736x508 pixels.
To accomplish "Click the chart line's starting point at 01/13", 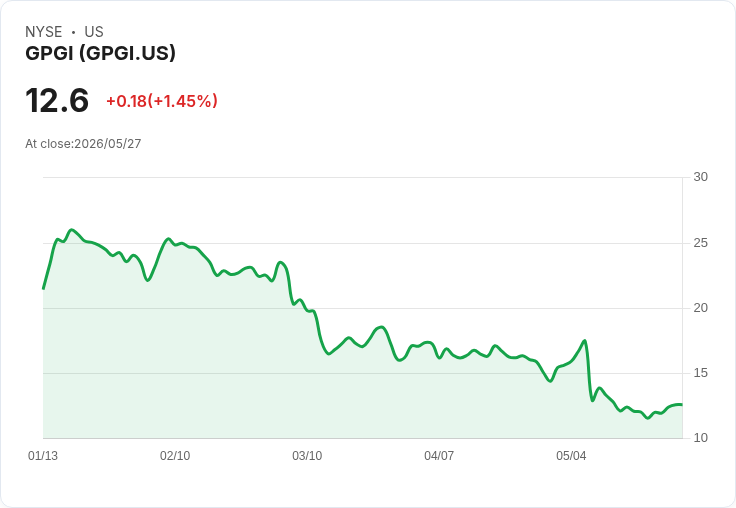I will tap(44, 288).
